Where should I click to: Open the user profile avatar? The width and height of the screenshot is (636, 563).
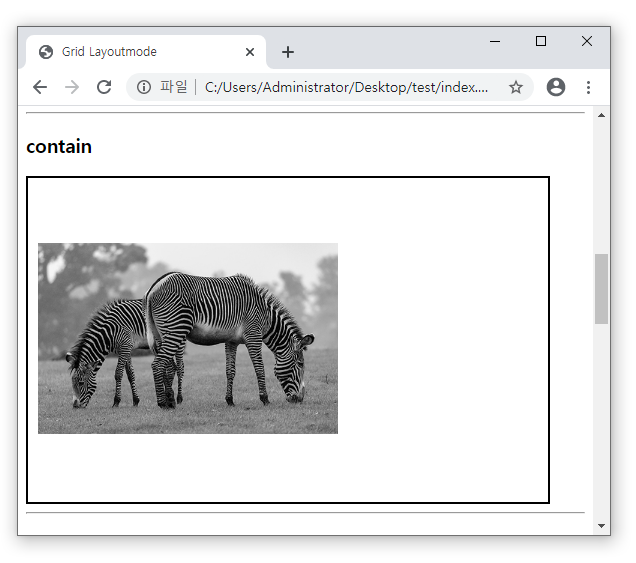click(555, 87)
